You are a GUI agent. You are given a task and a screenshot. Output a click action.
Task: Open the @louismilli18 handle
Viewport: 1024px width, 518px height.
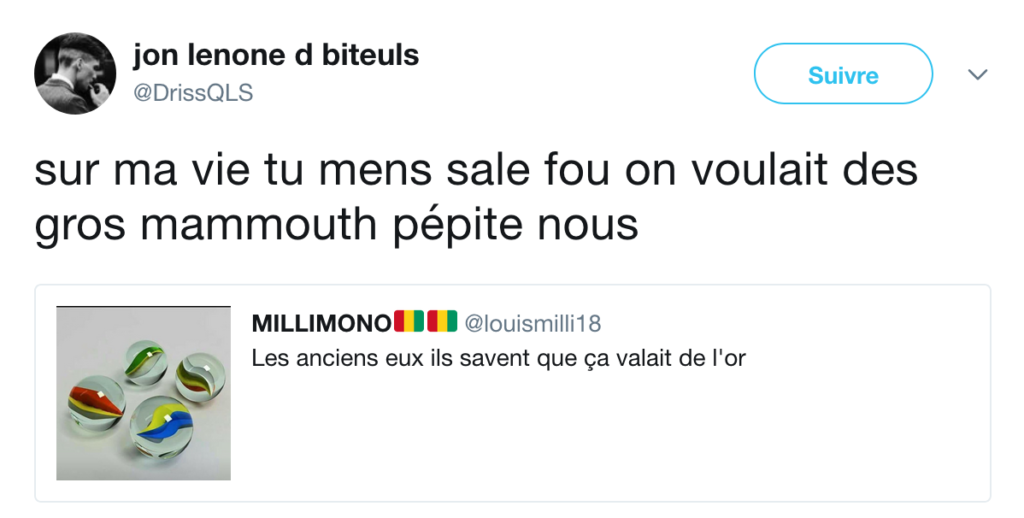click(x=533, y=323)
